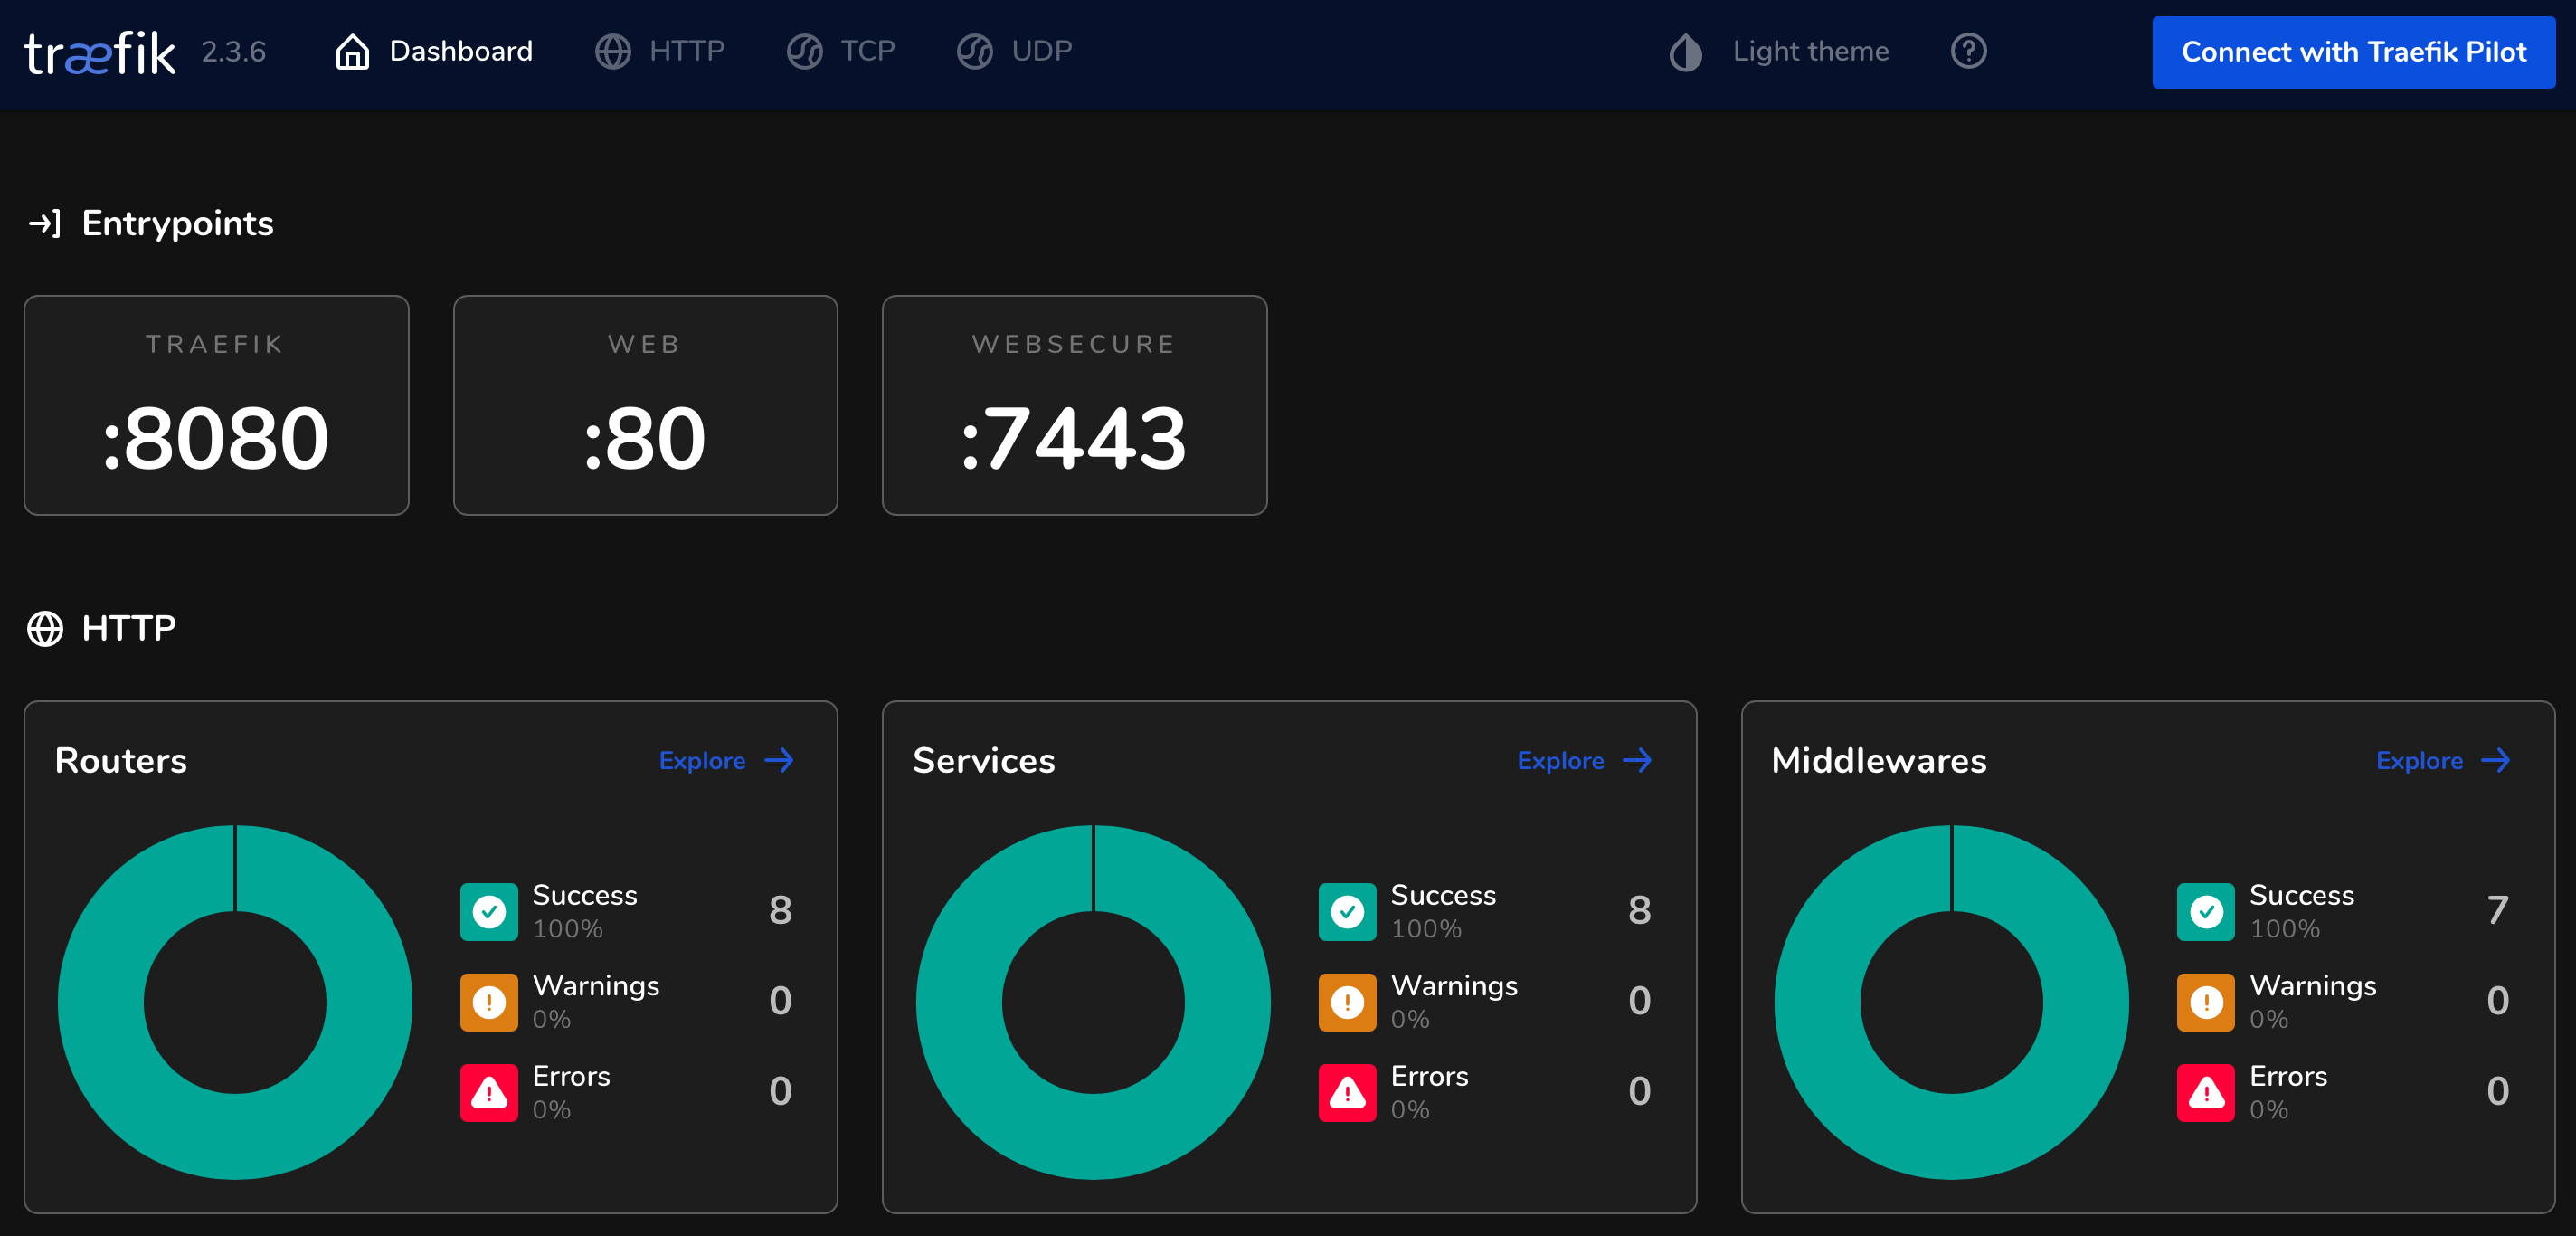Image resolution: width=2576 pixels, height=1236 pixels.
Task: Click the Dashboard home icon
Action: 352,51
